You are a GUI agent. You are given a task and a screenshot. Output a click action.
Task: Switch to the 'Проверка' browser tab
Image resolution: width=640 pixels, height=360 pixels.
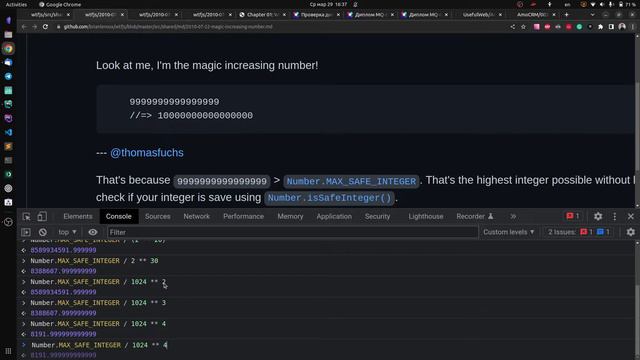[x=316, y=15]
